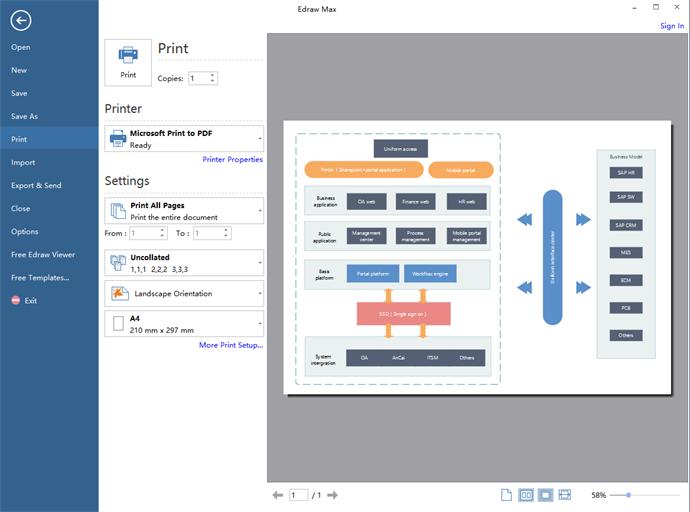The width and height of the screenshot is (690, 512).
Task: Maximize the Edraw Max window
Action: pos(656,7)
